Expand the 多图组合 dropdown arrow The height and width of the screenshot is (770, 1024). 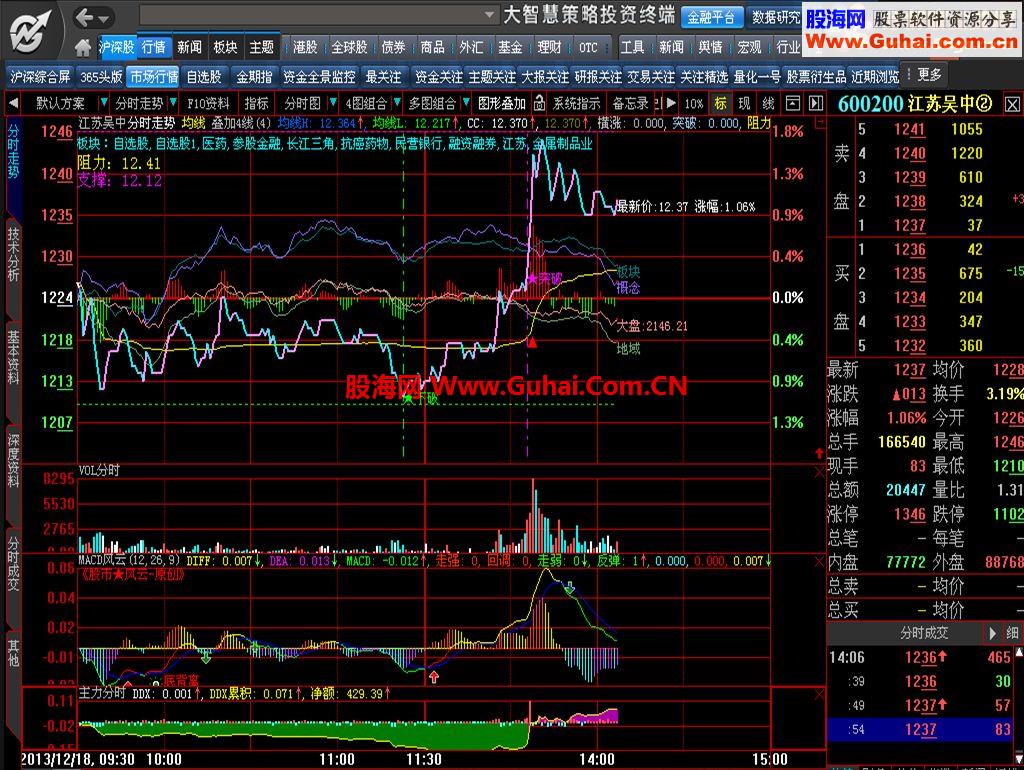point(466,103)
